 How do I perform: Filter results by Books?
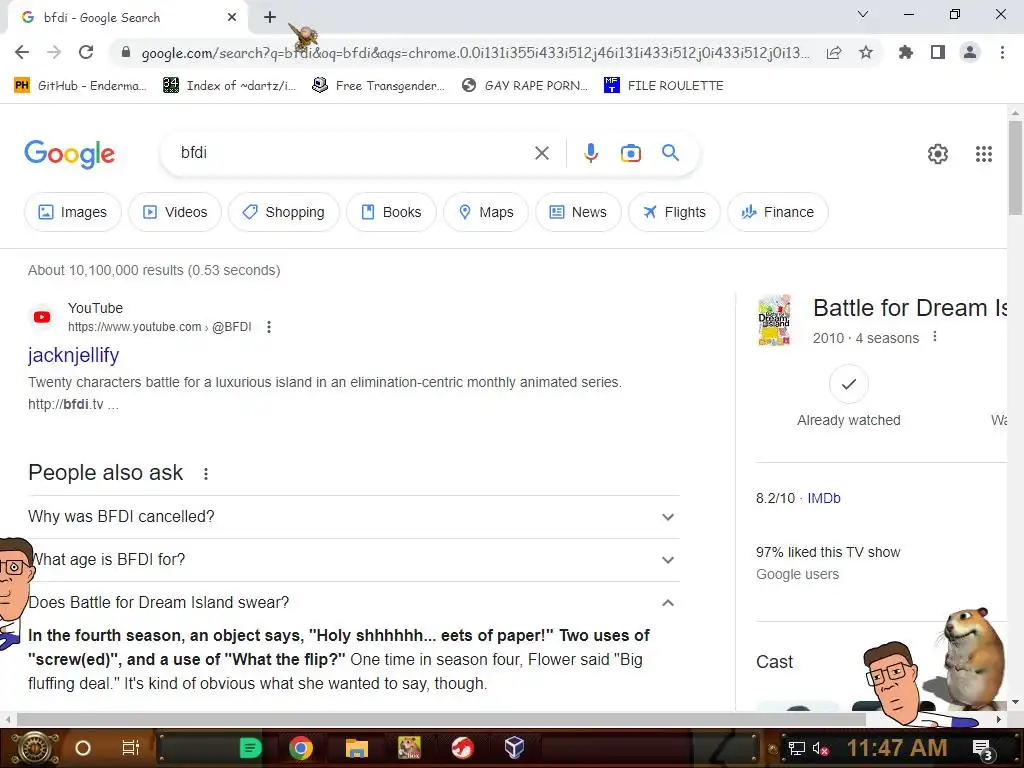pos(391,212)
